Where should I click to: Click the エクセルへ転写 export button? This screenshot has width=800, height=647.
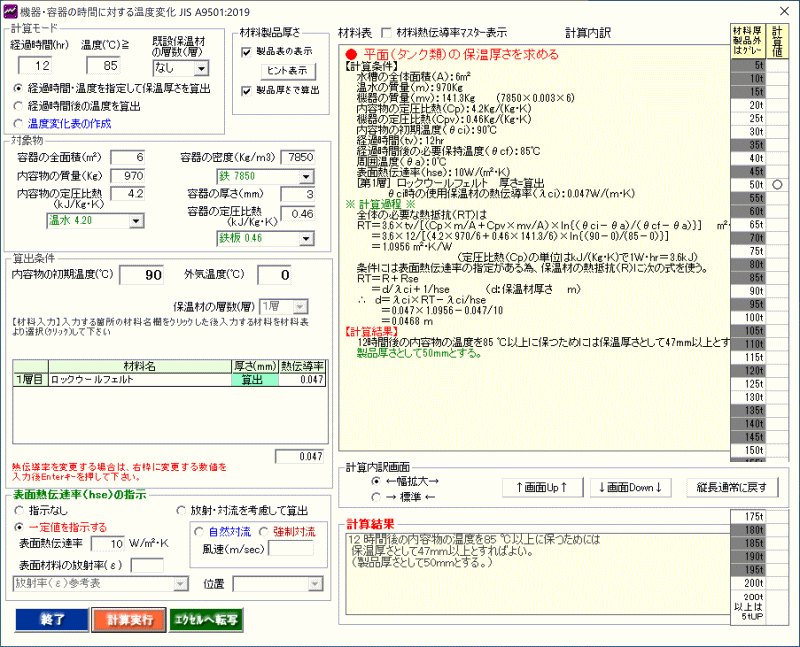click(205, 619)
